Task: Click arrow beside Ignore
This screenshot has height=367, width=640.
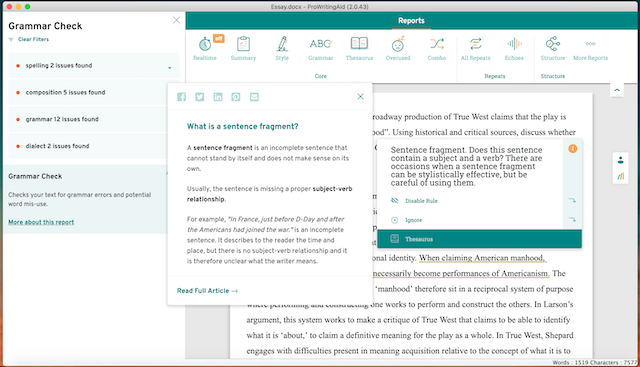Action: pyautogui.click(x=572, y=220)
